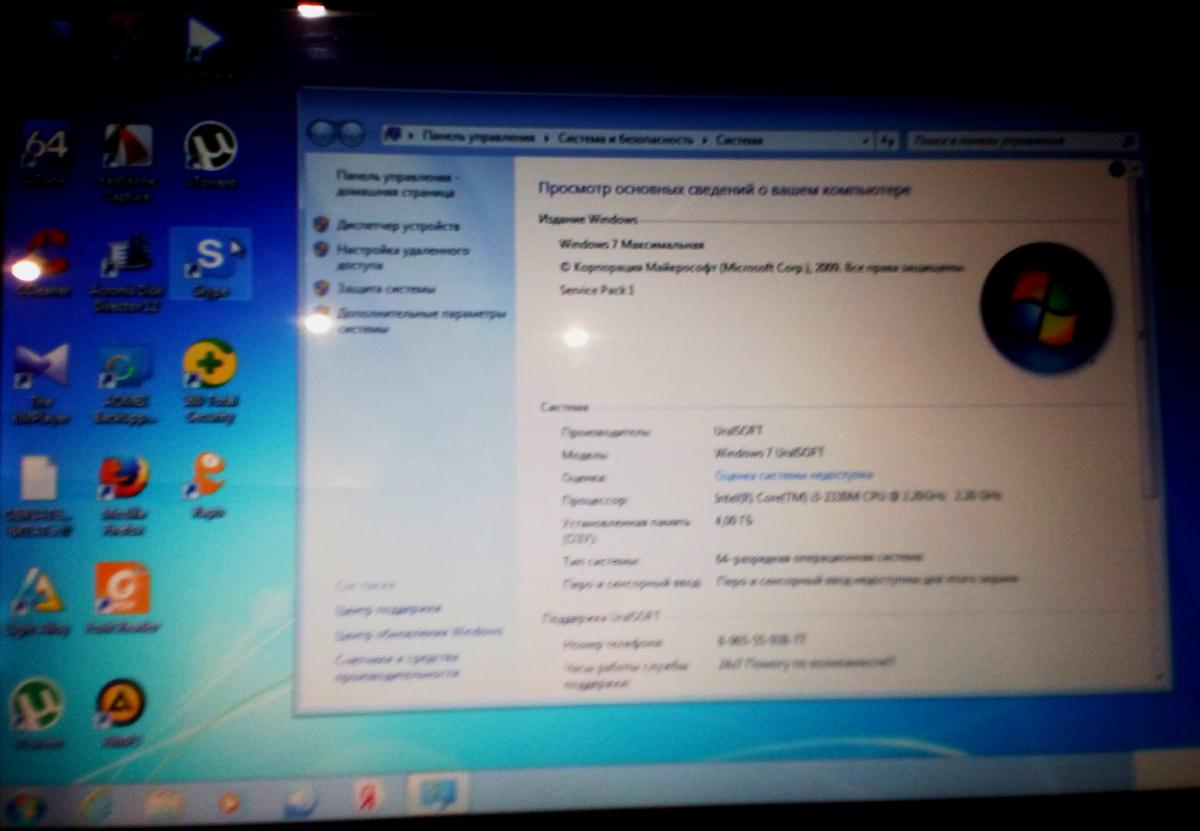Launch Foxit Reader from the desktop

(123, 598)
